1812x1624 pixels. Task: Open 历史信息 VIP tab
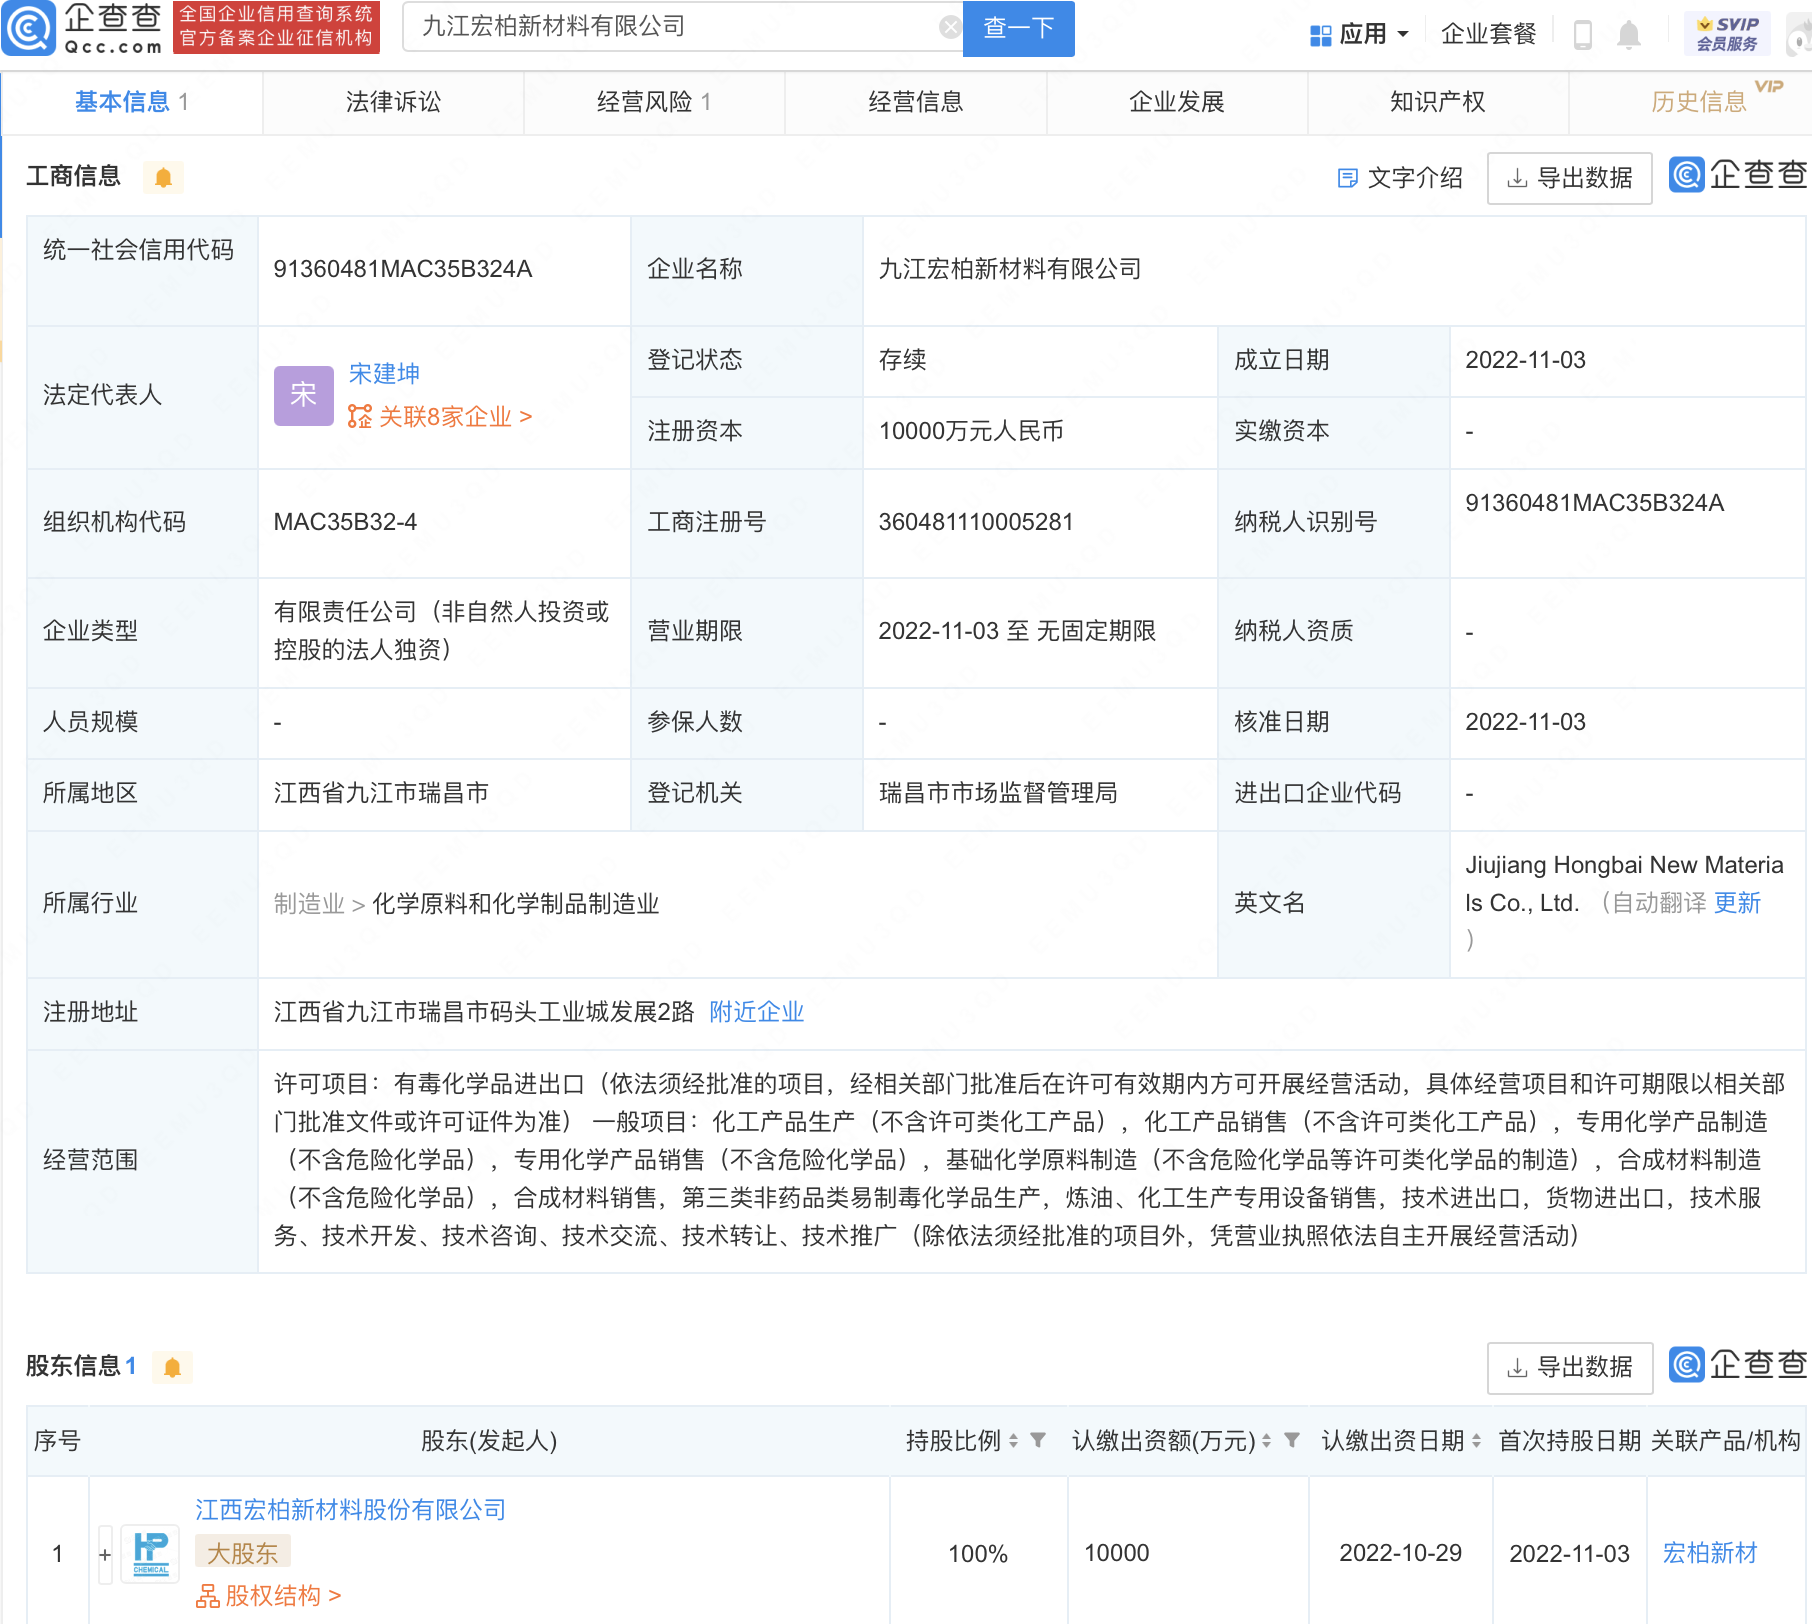pyautogui.click(x=1699, y=102)
